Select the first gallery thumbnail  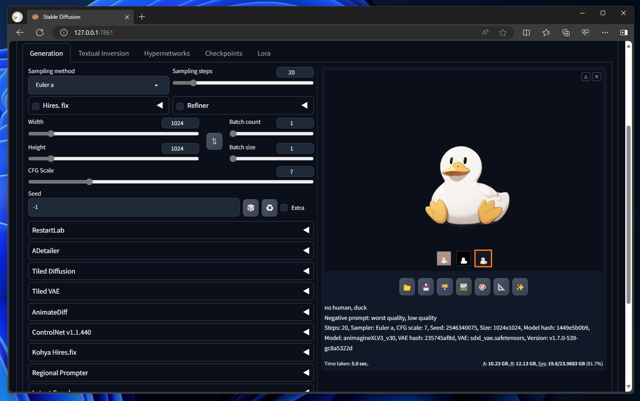444,258
